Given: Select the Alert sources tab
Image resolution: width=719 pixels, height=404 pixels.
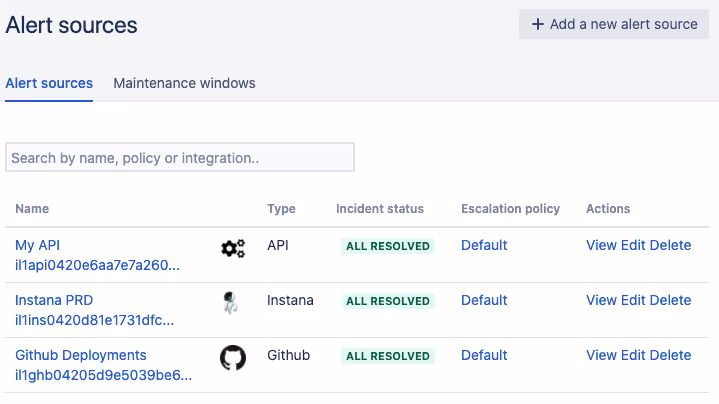Looking at the screenshot, I should click(49, 83).
